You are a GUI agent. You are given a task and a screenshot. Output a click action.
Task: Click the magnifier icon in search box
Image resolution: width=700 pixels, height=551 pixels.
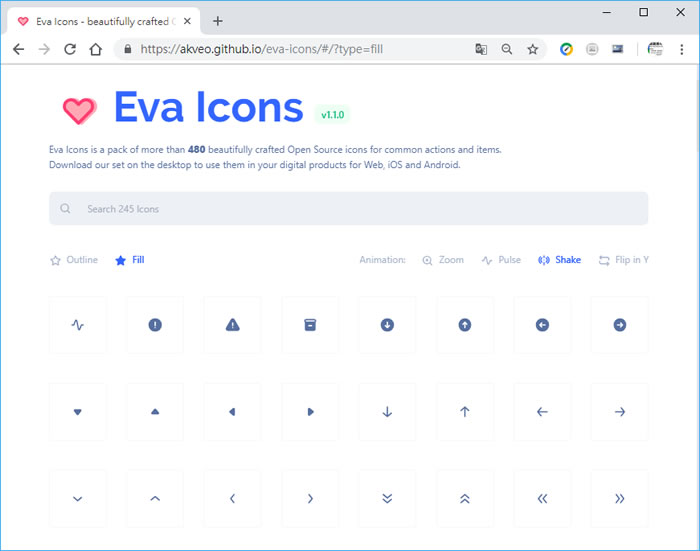point(65,209)
